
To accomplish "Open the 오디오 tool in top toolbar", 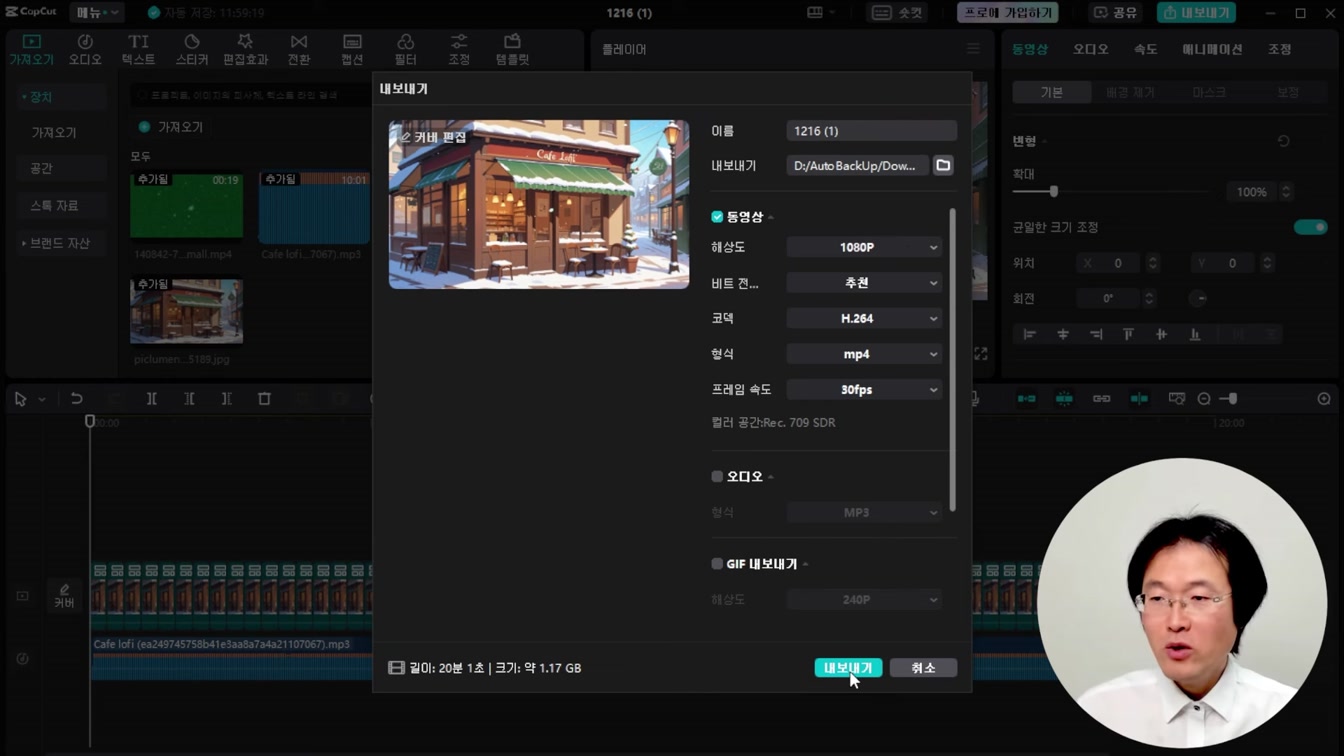I will pyautogui.click(x=85, y=49).
